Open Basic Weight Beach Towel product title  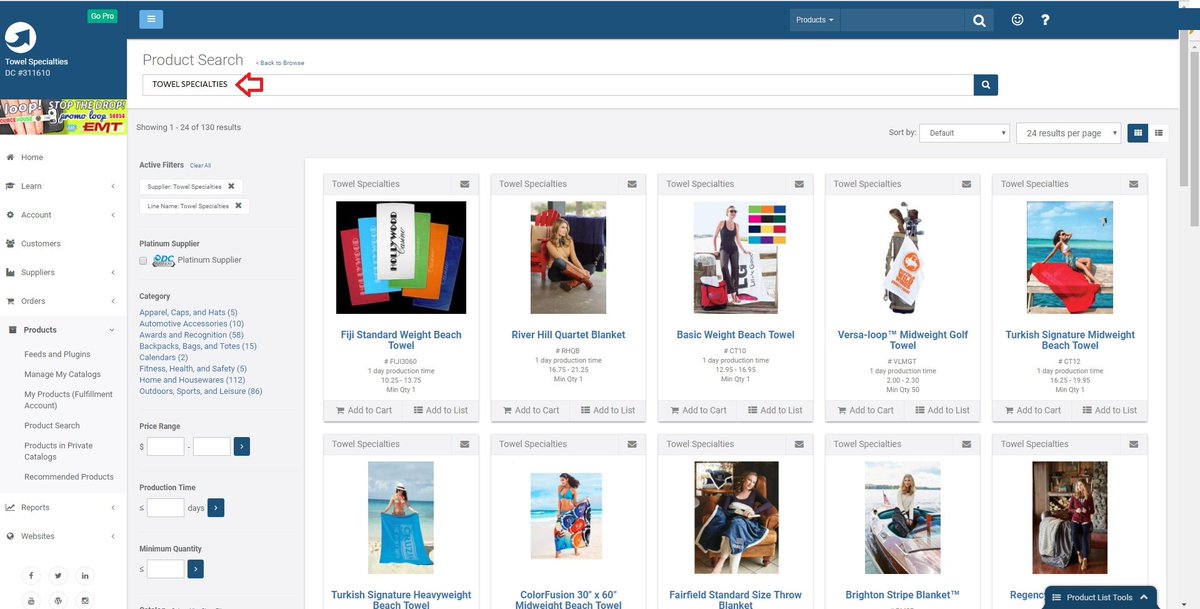[735, 335]
